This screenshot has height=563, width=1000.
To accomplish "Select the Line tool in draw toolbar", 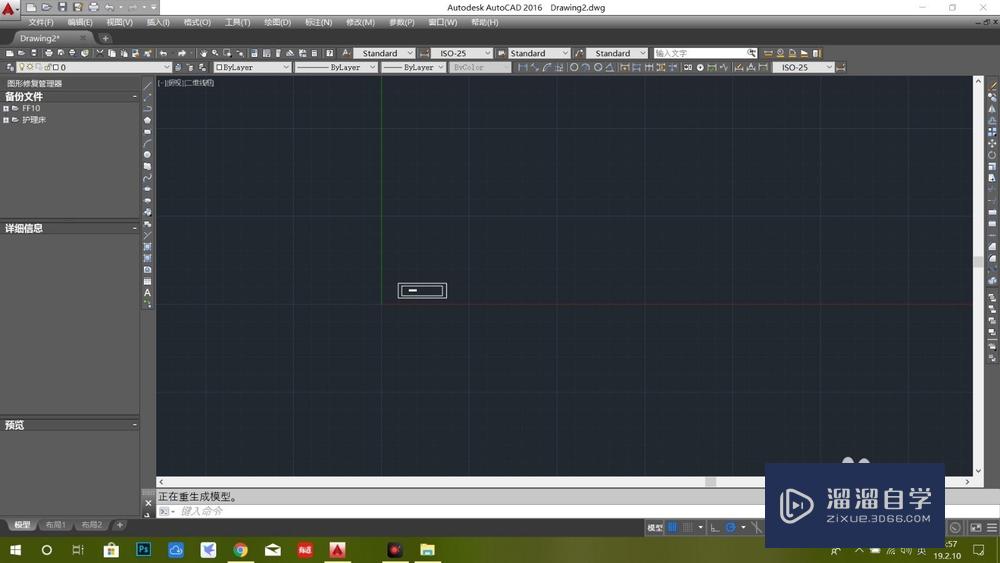I will [147, 85].
